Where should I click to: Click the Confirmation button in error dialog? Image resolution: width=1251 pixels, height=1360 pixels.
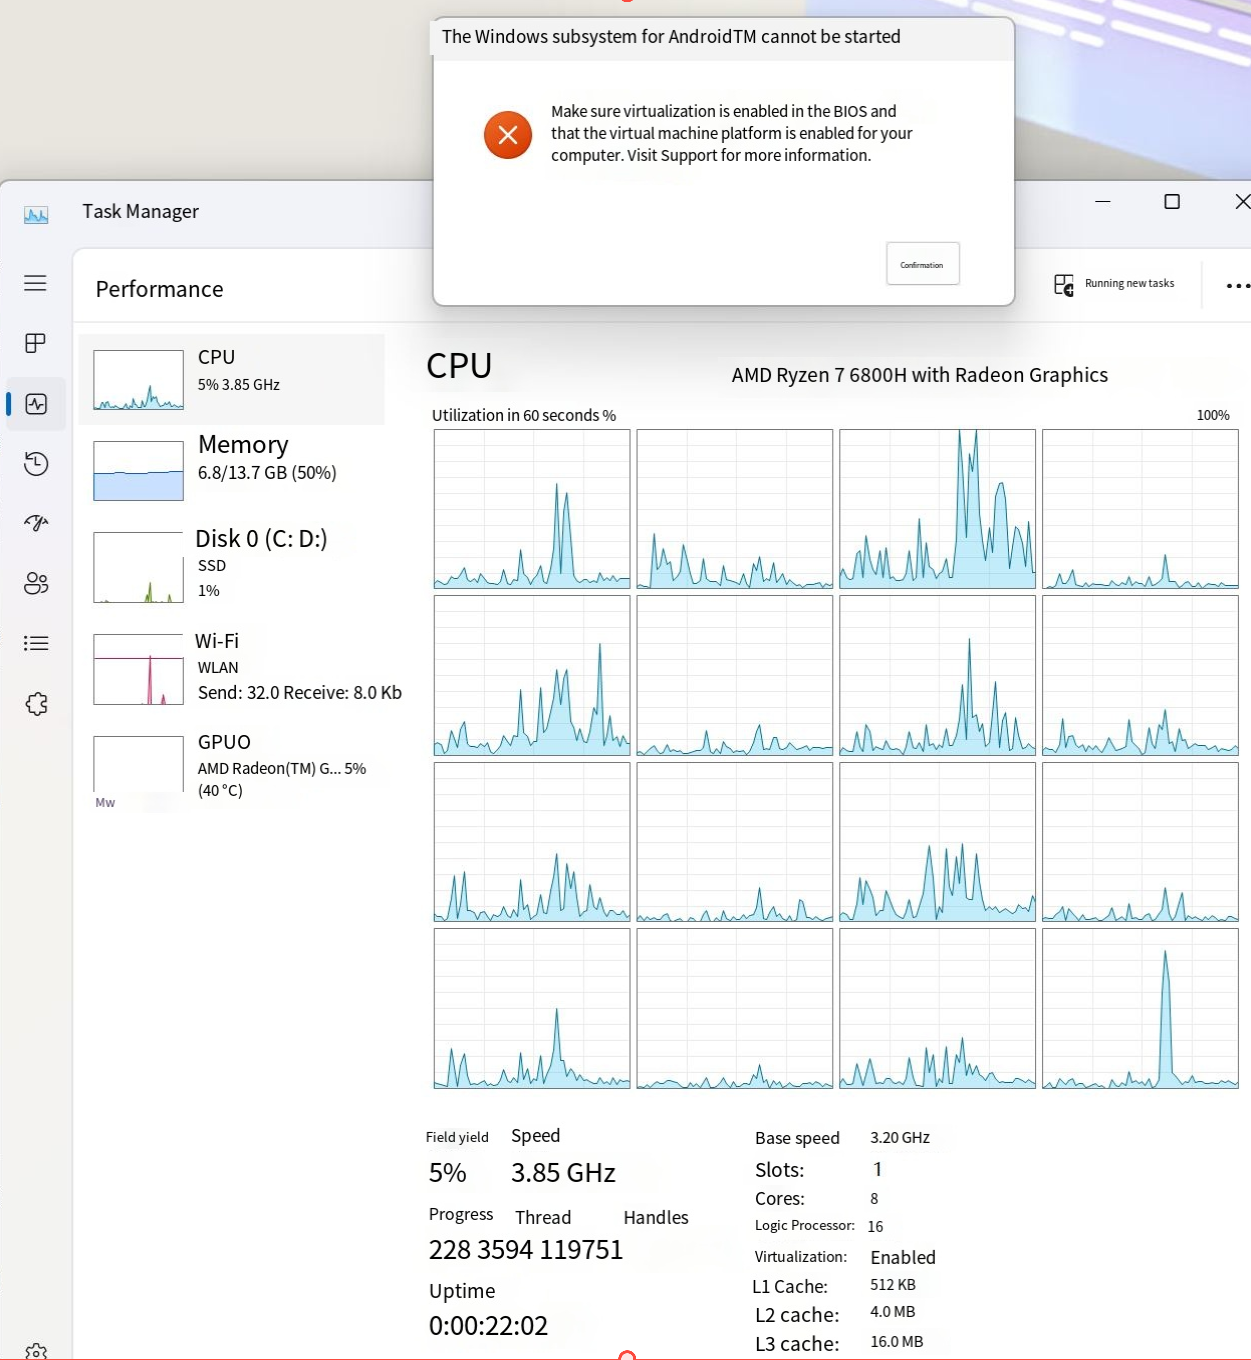tap(923, 264)
